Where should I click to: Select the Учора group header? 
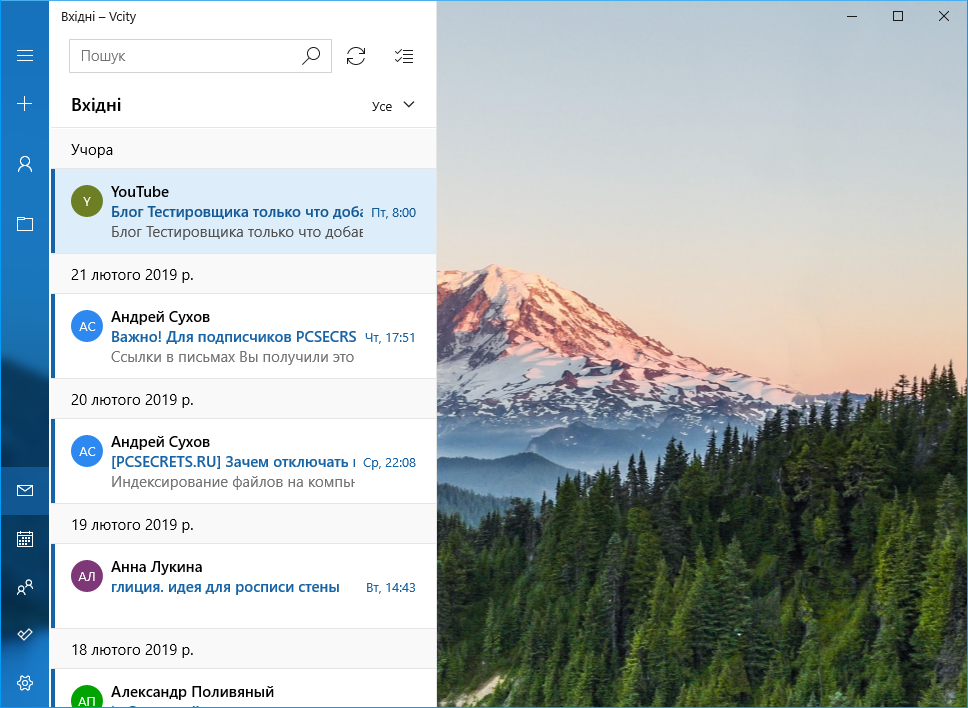(243, 149)
